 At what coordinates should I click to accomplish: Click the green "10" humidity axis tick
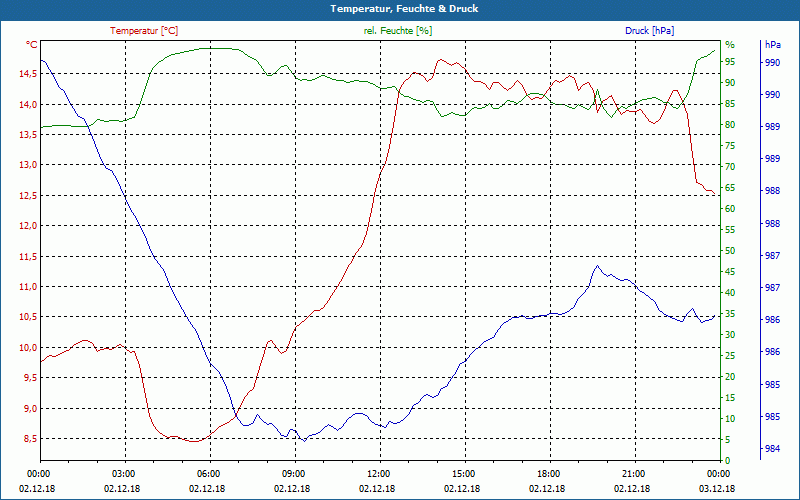pyautogui.click(x=730, y=419)
